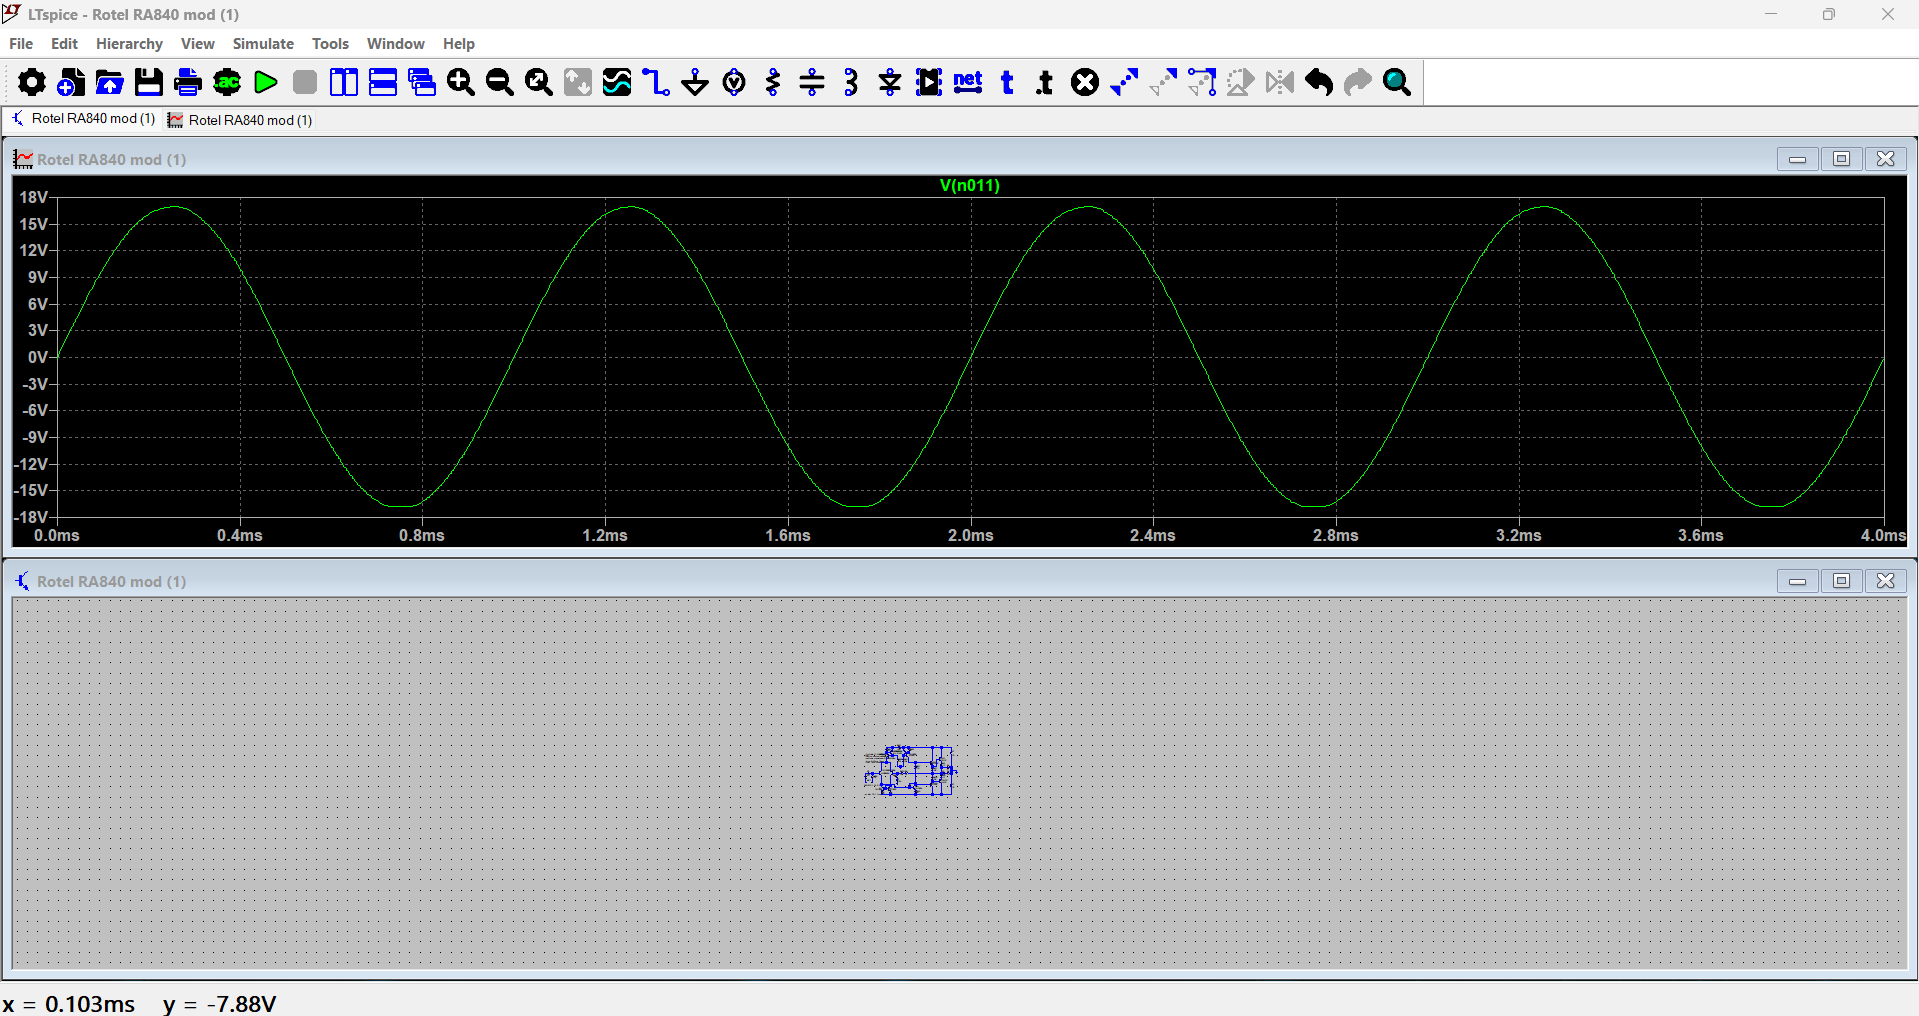This screenshot has height=1016, width=1919.
Task: Open the View menu
Action: click(x=198, y=44)
